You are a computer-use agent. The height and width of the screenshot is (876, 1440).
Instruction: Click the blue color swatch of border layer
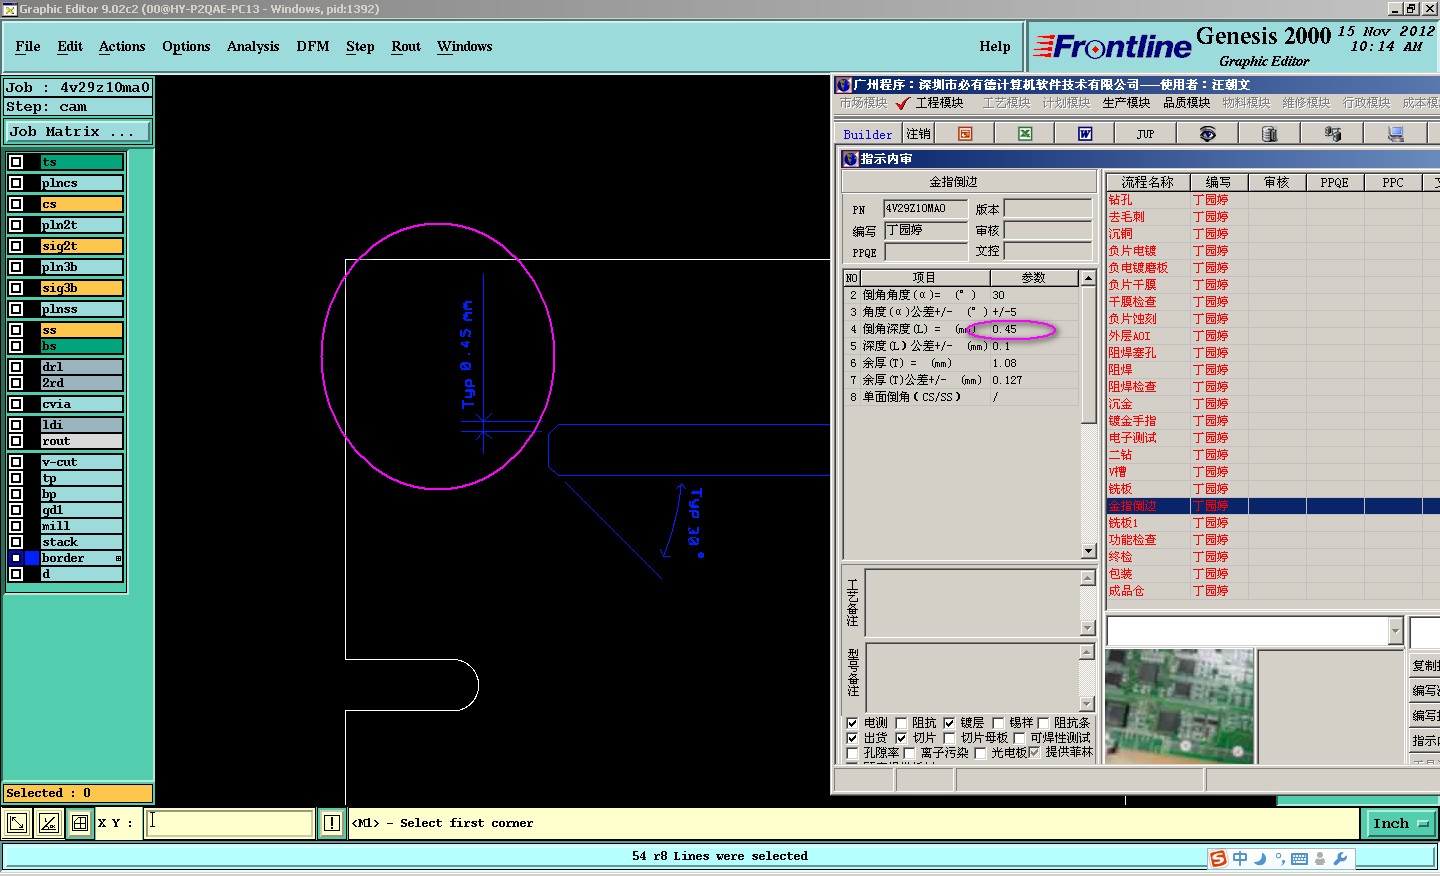[32, 558]
